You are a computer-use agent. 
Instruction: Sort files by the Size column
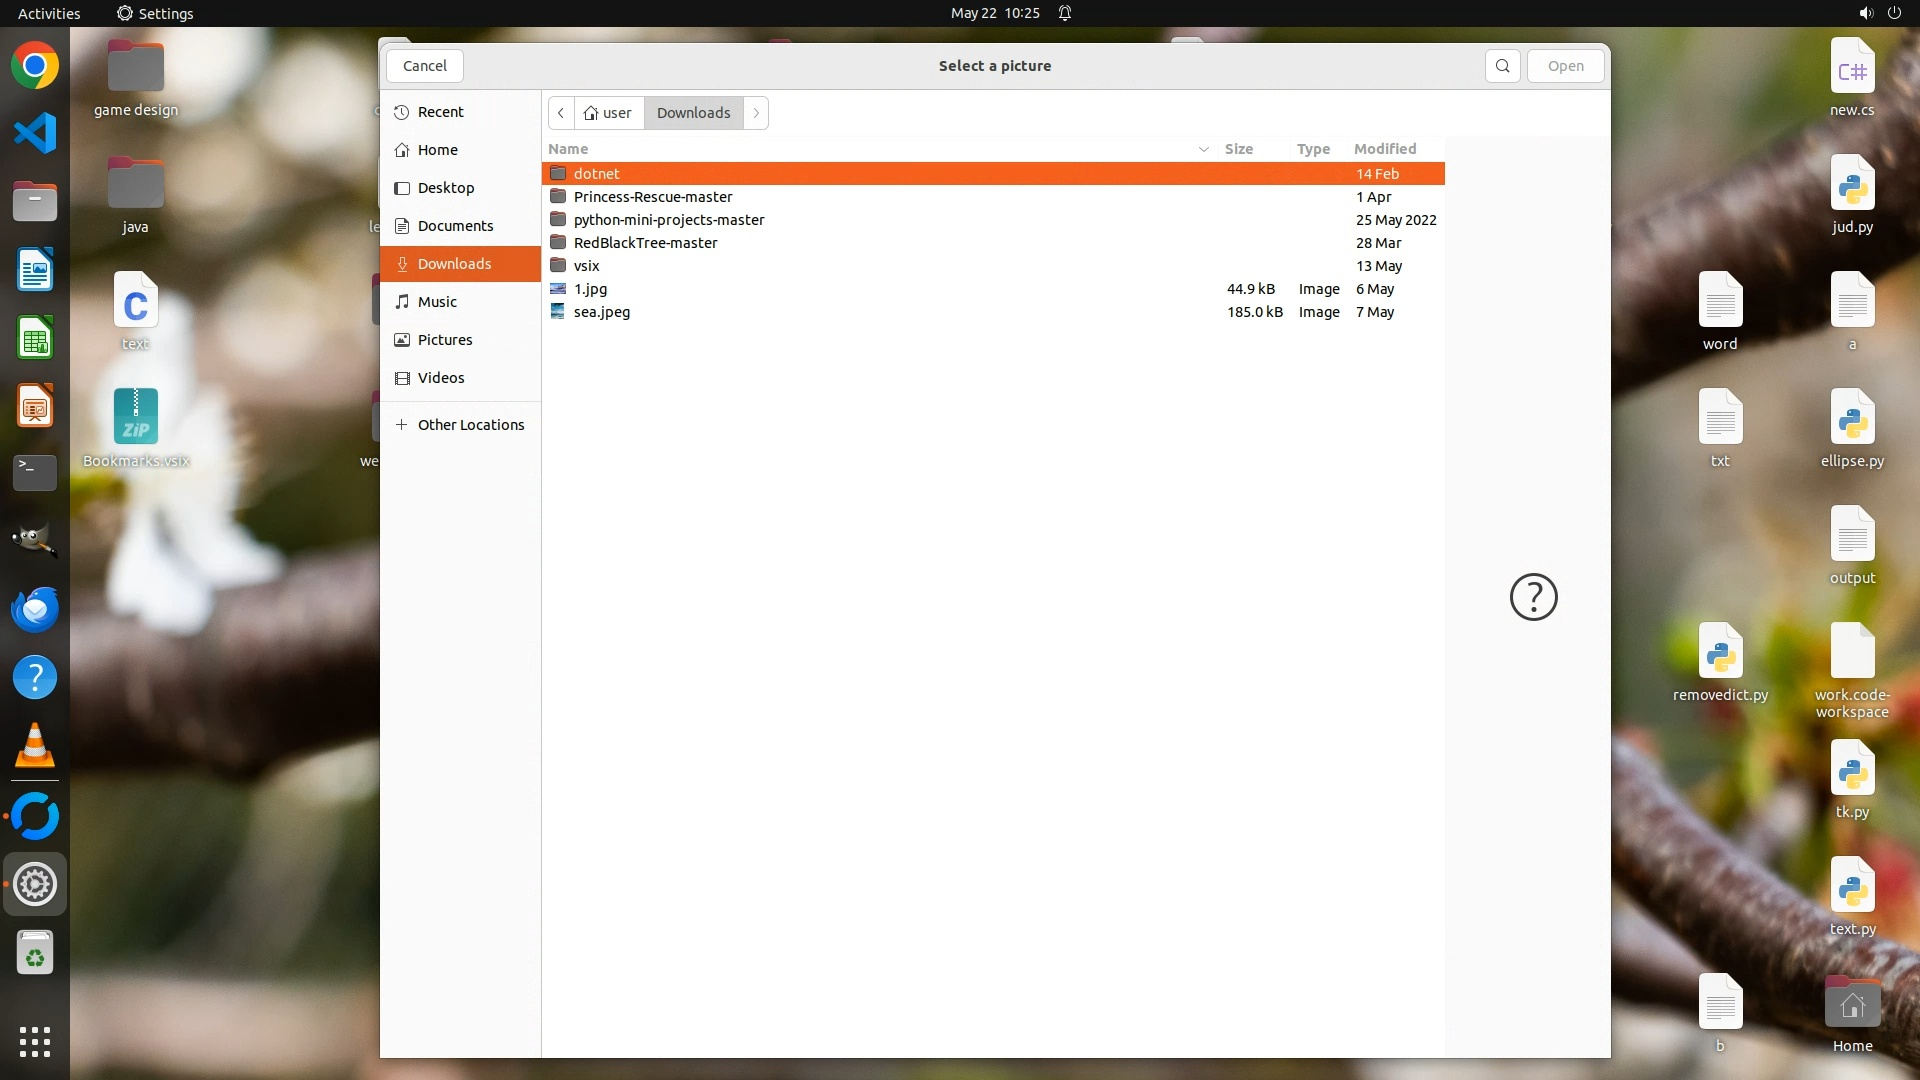tap(1238, 149)
